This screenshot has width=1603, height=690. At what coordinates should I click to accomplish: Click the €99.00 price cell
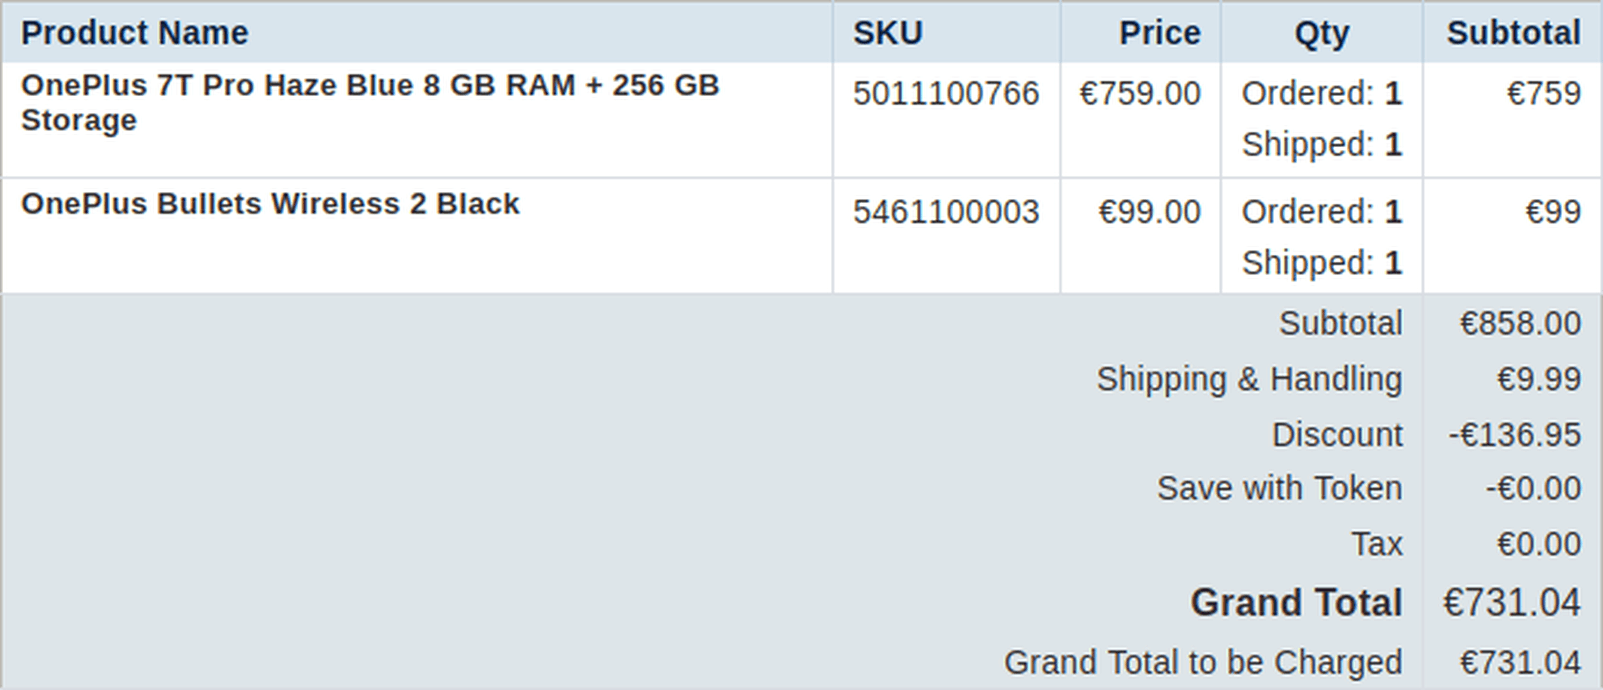point(1149,212)
